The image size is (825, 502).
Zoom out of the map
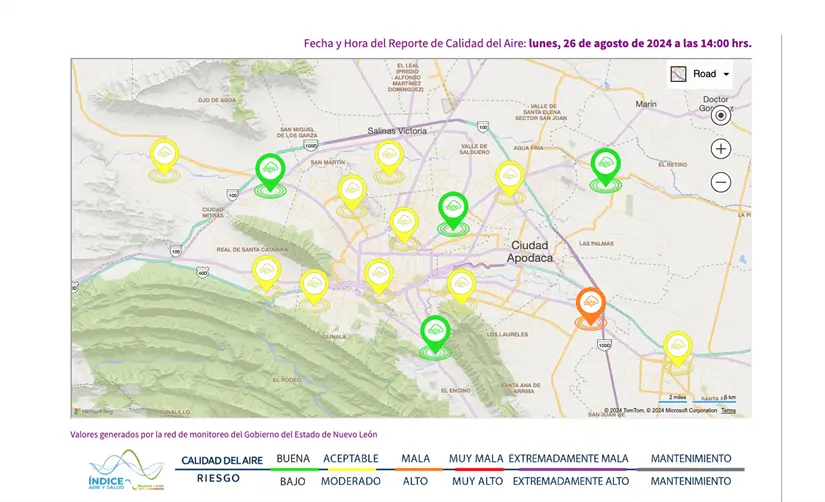pos(721,182)
